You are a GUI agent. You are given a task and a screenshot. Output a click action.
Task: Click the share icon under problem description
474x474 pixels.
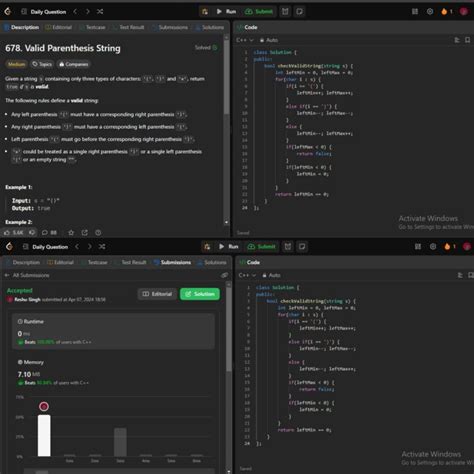pos(85,233)
